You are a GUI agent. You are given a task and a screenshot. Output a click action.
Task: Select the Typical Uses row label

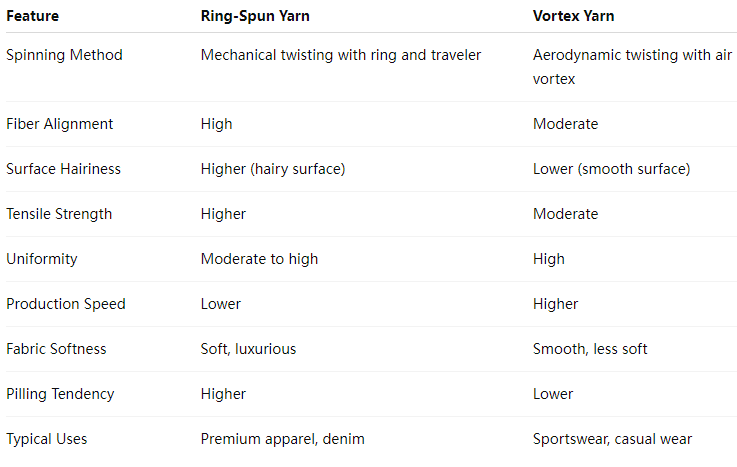(47, 439)
